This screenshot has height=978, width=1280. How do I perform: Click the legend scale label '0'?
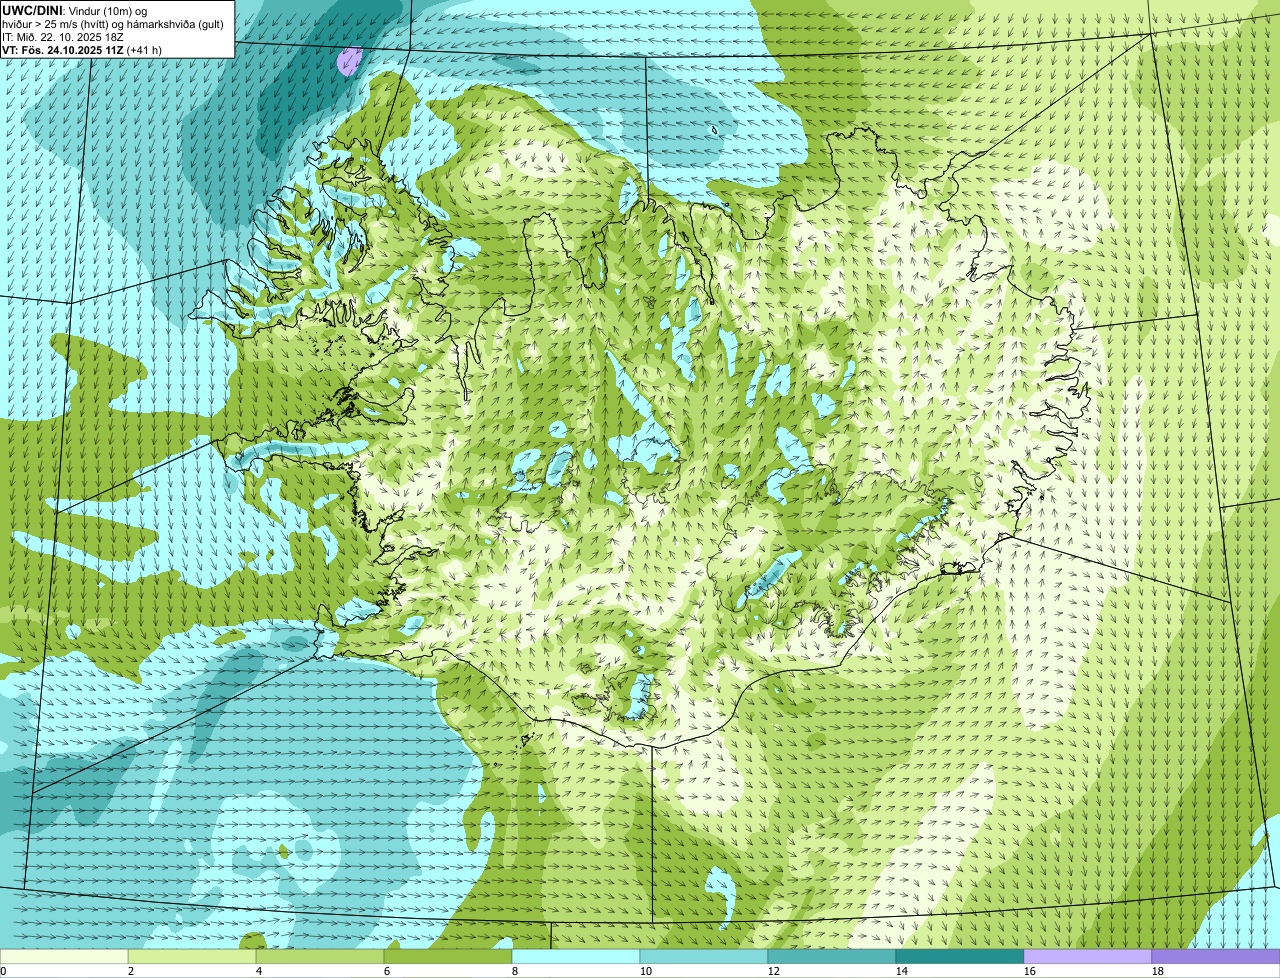pyautogui.click(x=3, y=971)
